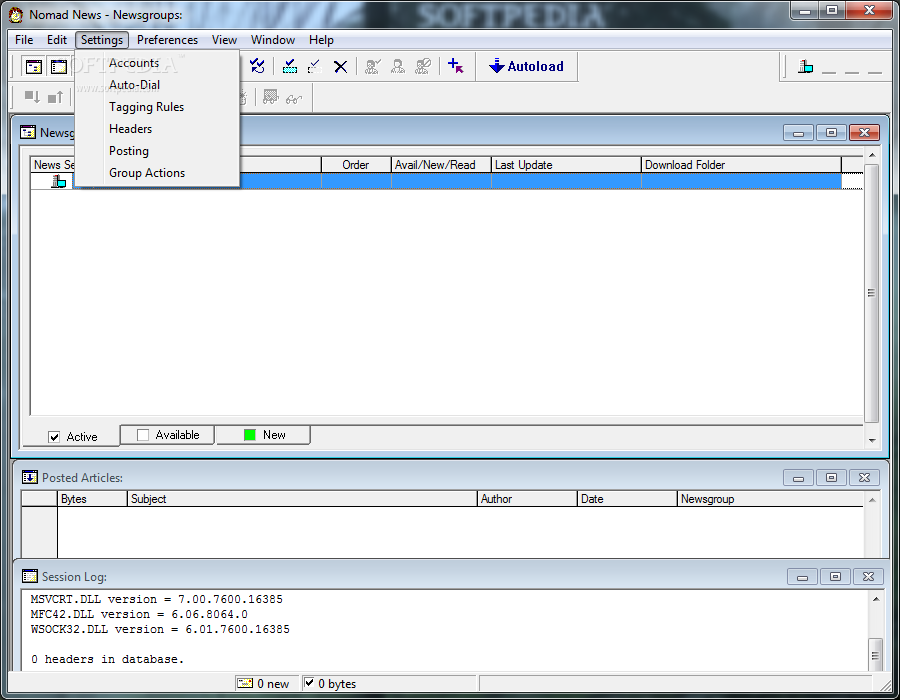Maximize the Posted Articles window
The width and height of the screenshot is (900, 700).
click(x=831, y=477)
